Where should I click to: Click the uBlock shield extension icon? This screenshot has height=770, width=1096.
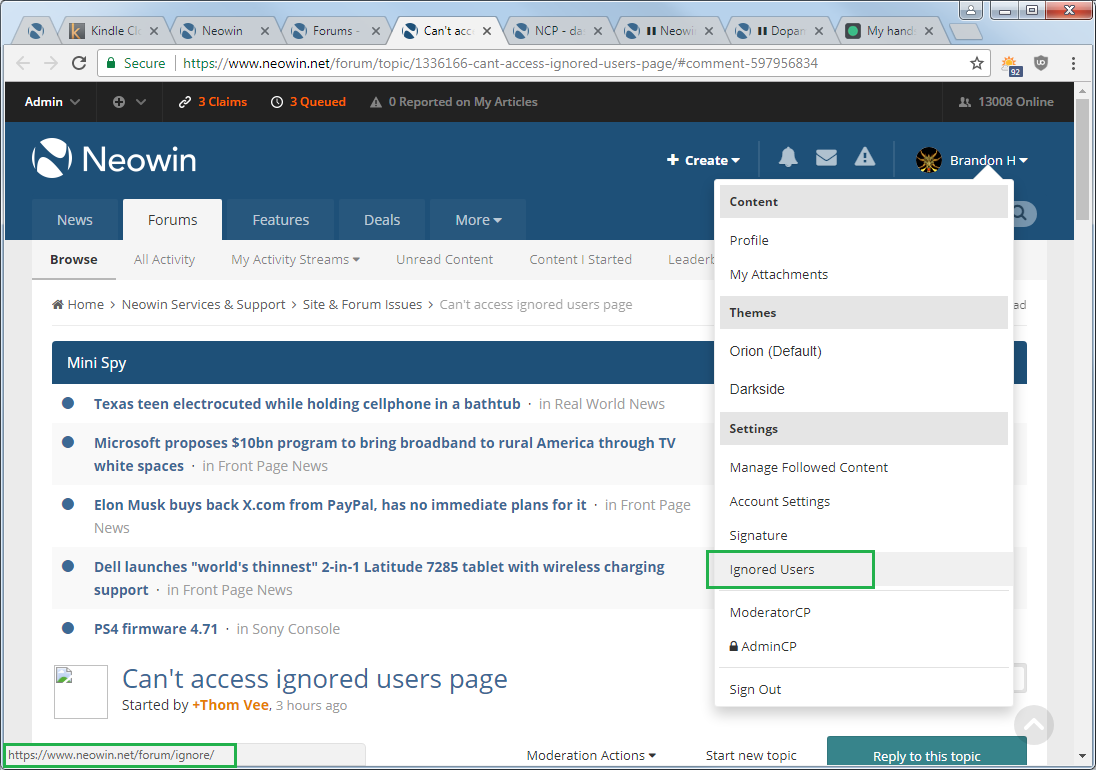coord(1041,63)
